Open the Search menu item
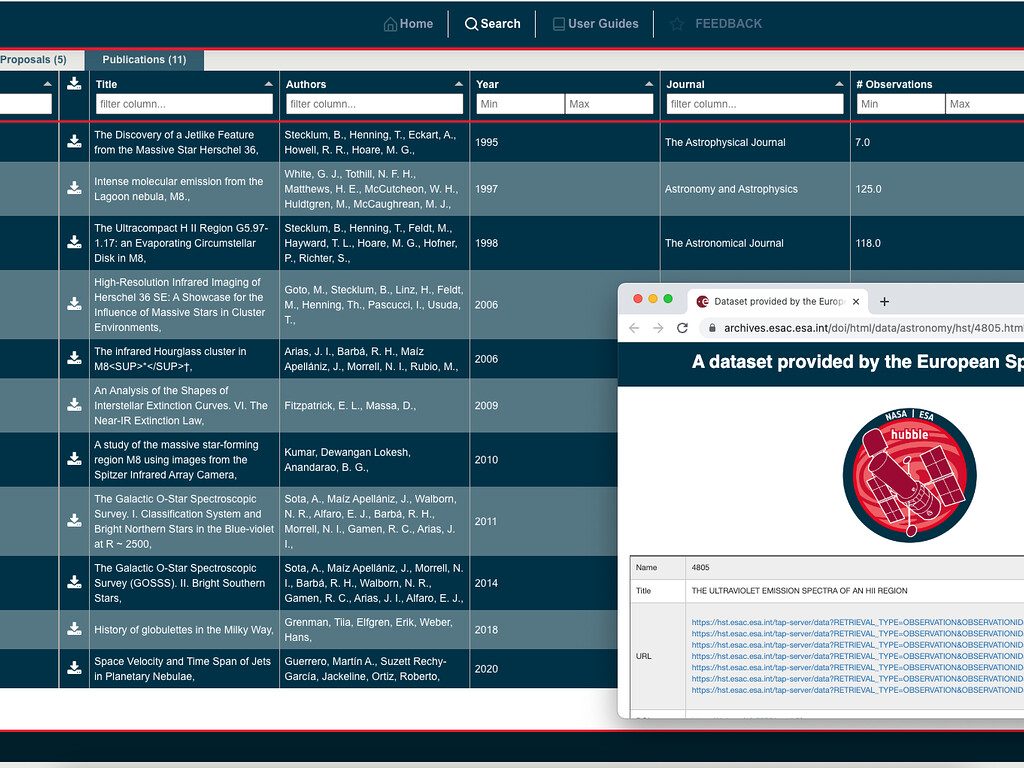Screen dimensions: 1024x768 [492, 24]
